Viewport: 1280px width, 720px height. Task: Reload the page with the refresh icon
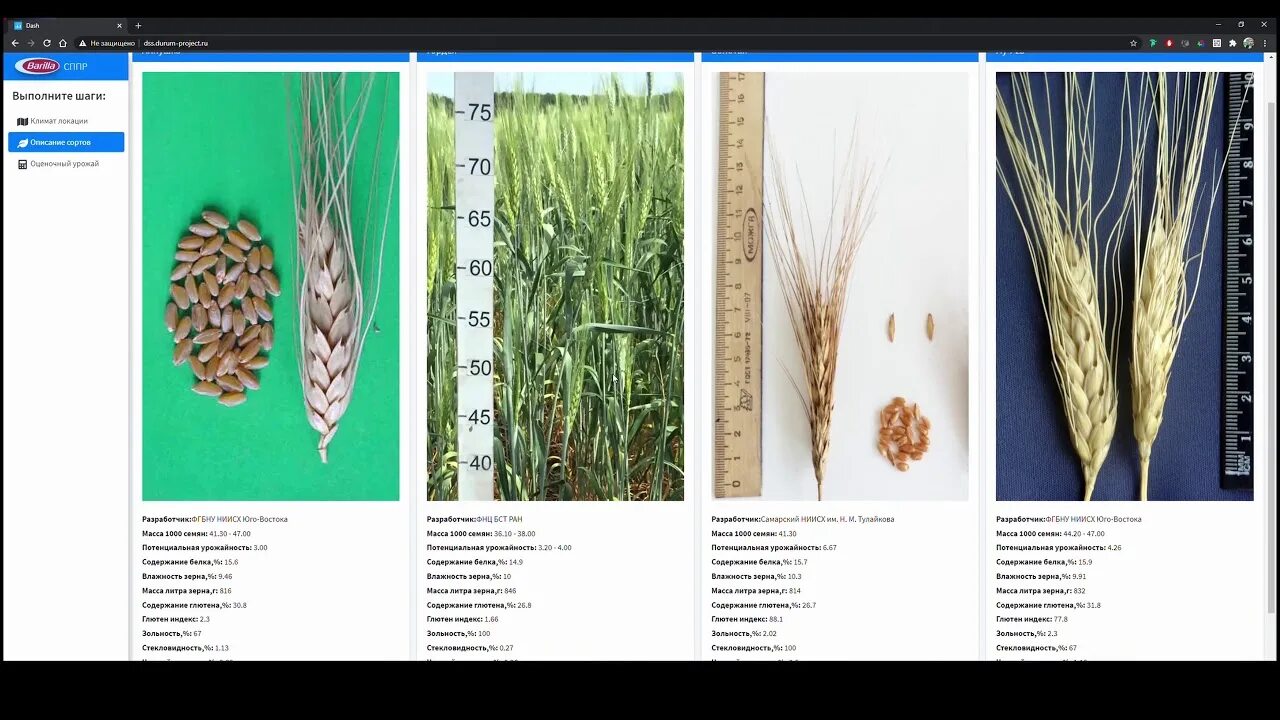(47, 43)
